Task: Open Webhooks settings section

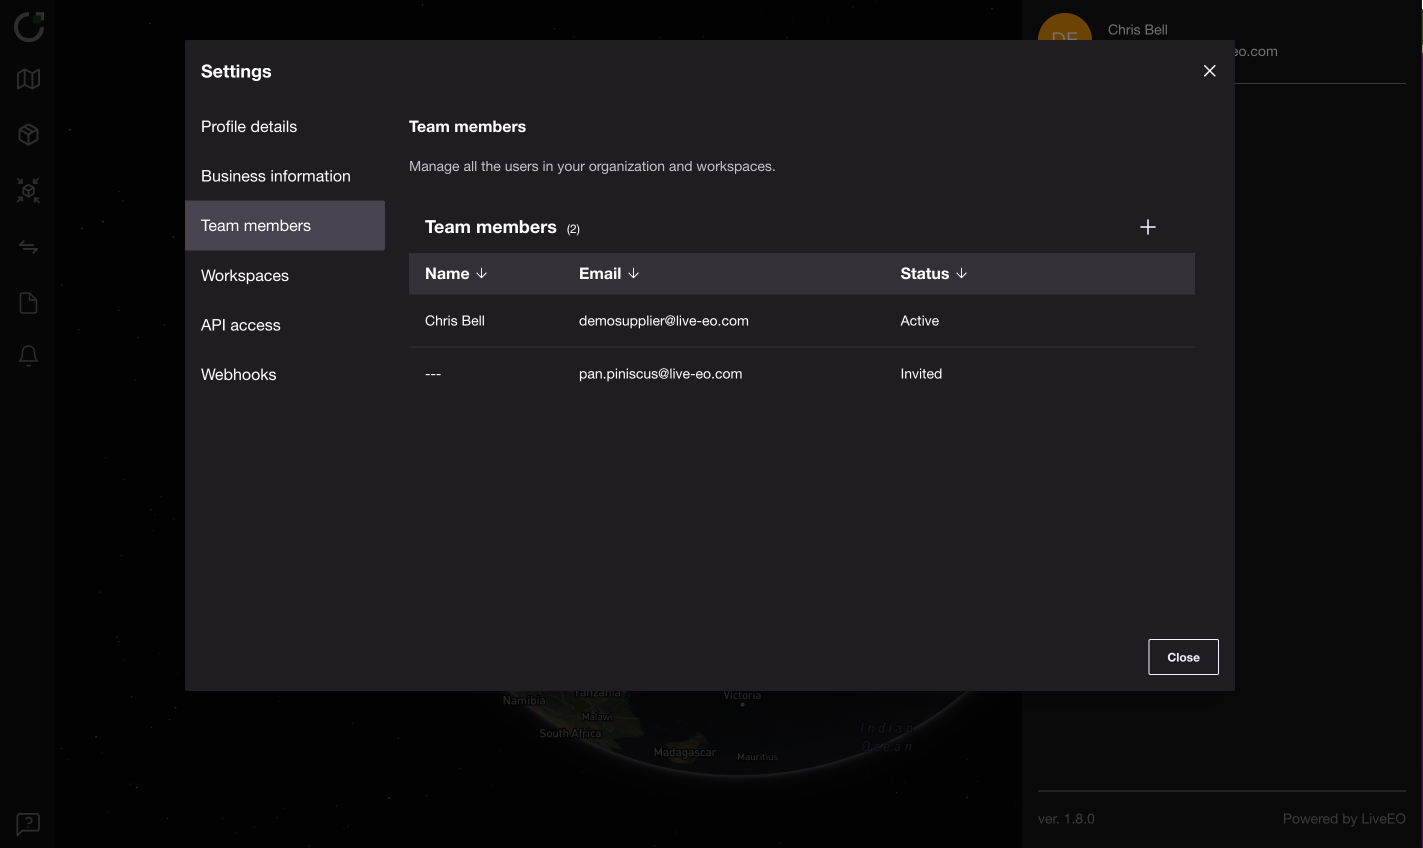Action: click(239, 375)
